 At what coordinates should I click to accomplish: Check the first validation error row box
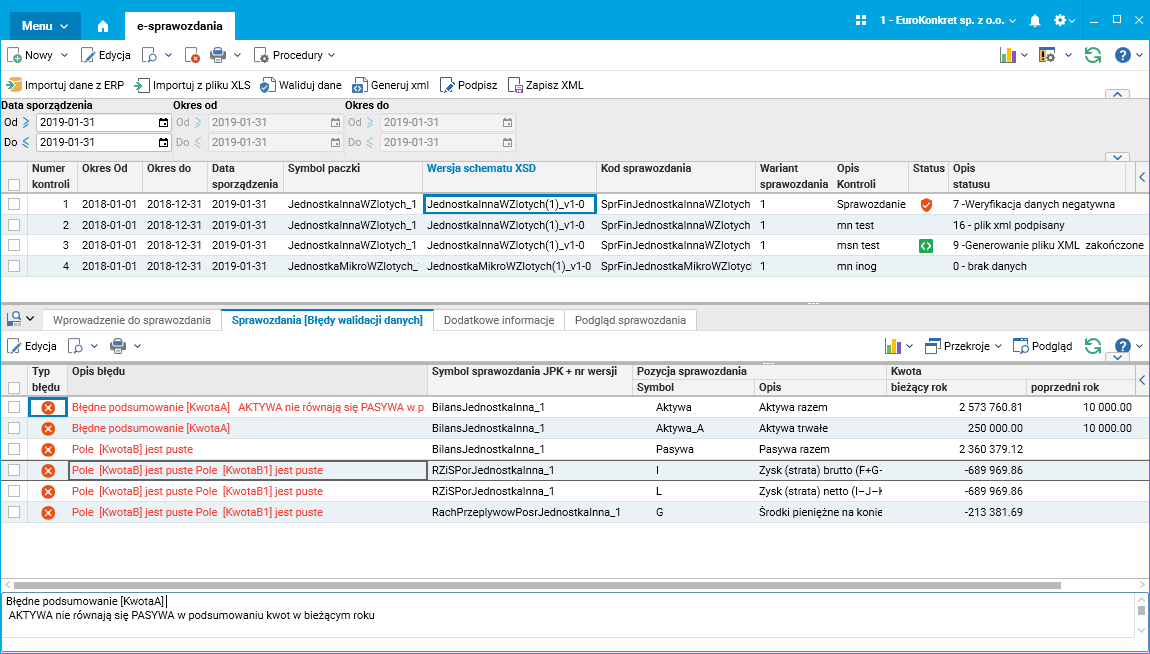point(14,407)
